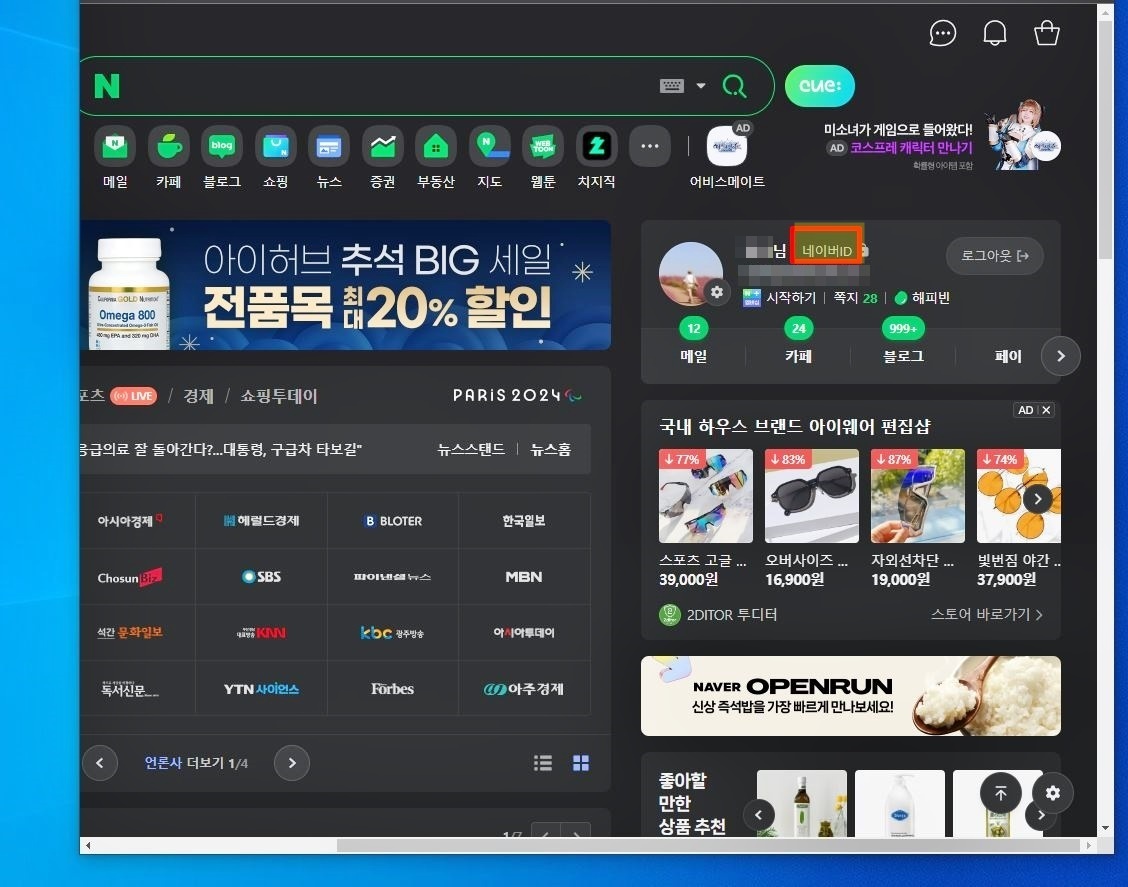Open the shopping bag icon
1128x887 pixels.
click(x=1047, y=33)
